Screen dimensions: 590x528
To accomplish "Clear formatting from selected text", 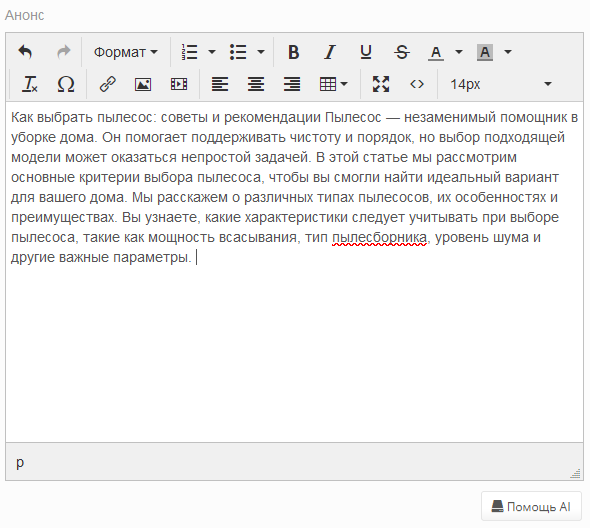I will 30,84.
